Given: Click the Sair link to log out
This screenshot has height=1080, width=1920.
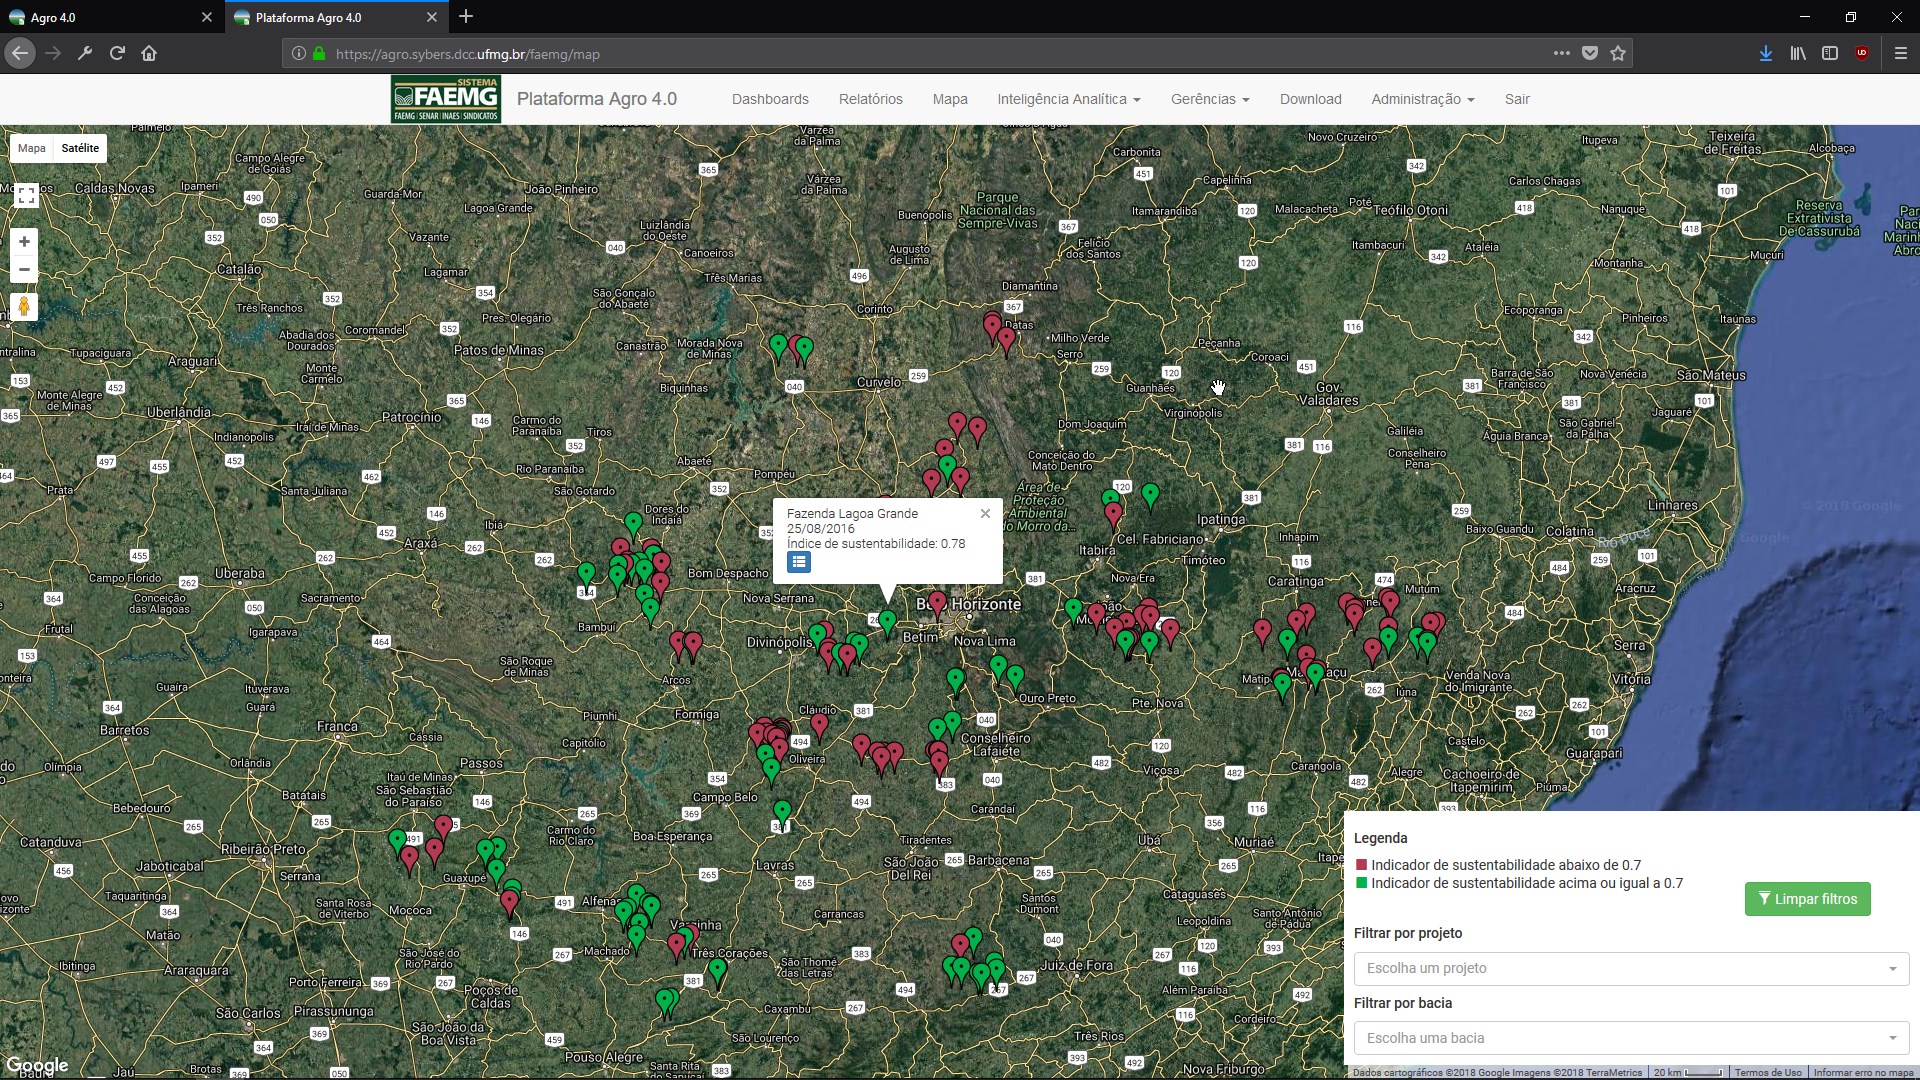Looking at the screenshot, I should pos(1517,99).
